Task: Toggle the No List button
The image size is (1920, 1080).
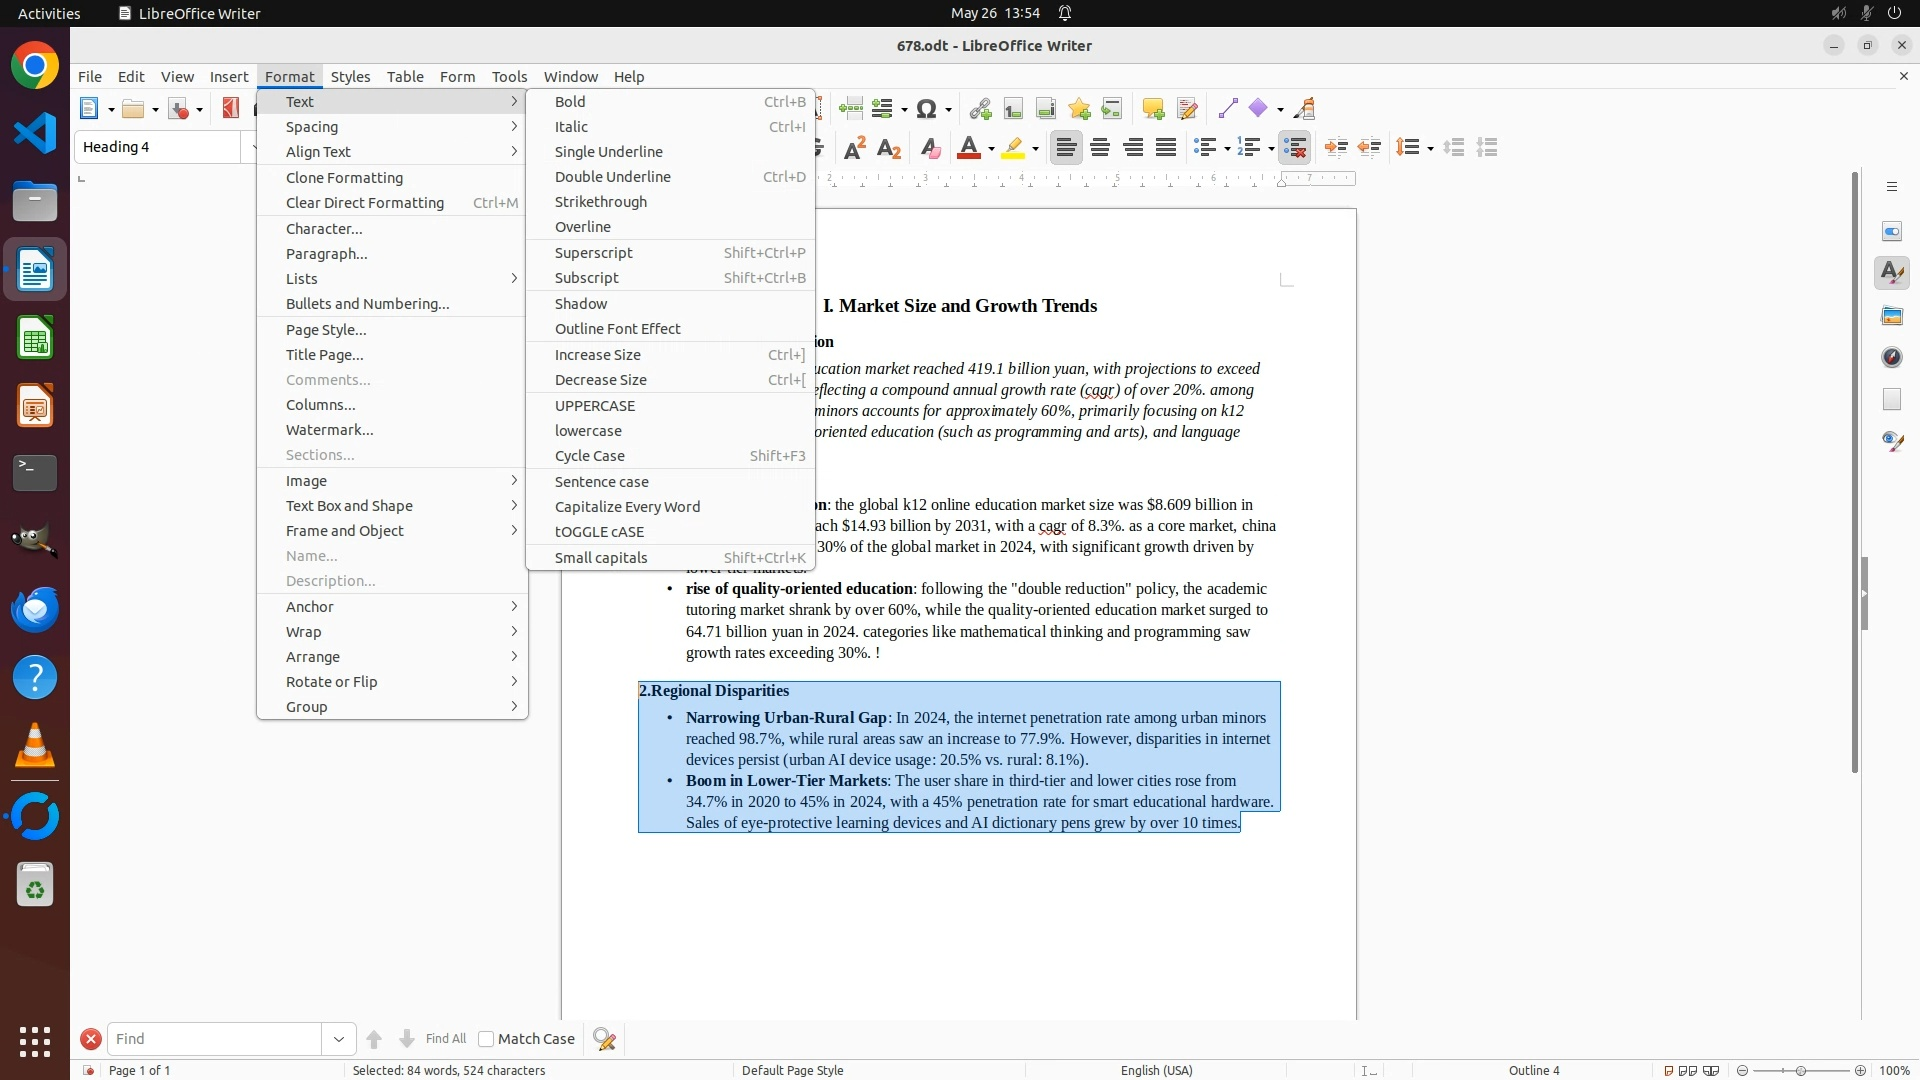Action: tap(1295, 148)
